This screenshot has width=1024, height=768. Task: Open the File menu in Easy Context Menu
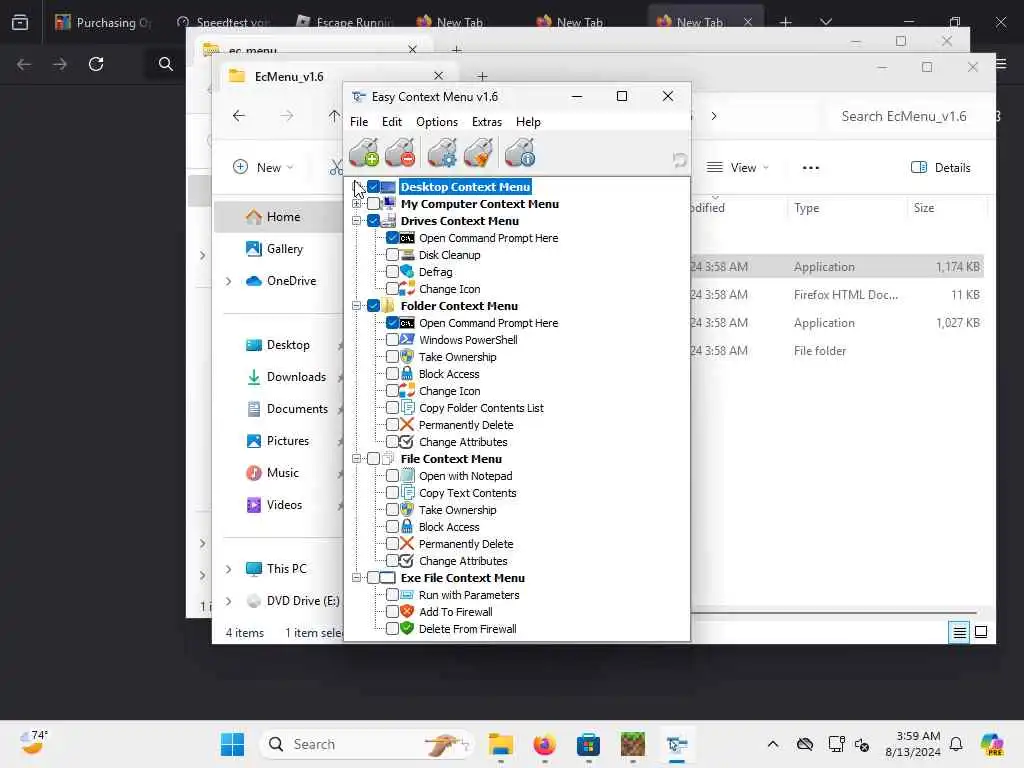pos(359,122)
